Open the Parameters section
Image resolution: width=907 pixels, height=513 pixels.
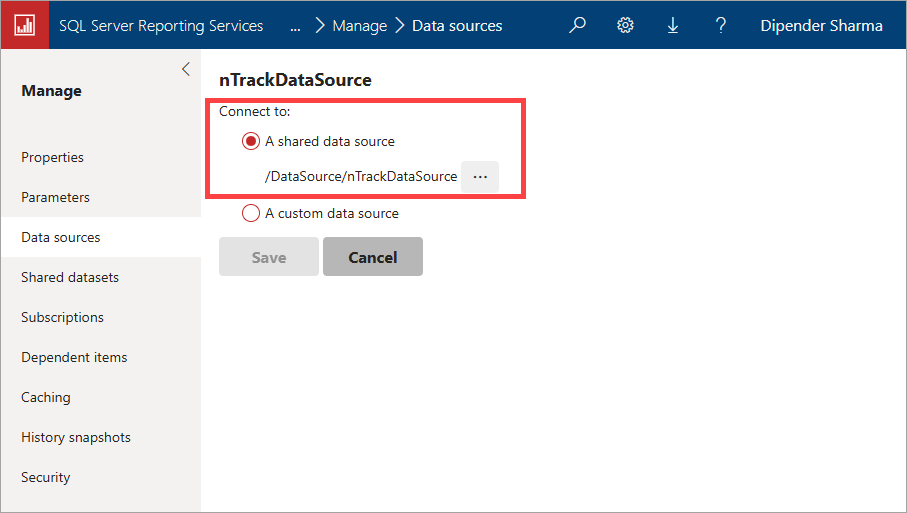[56, 197]
